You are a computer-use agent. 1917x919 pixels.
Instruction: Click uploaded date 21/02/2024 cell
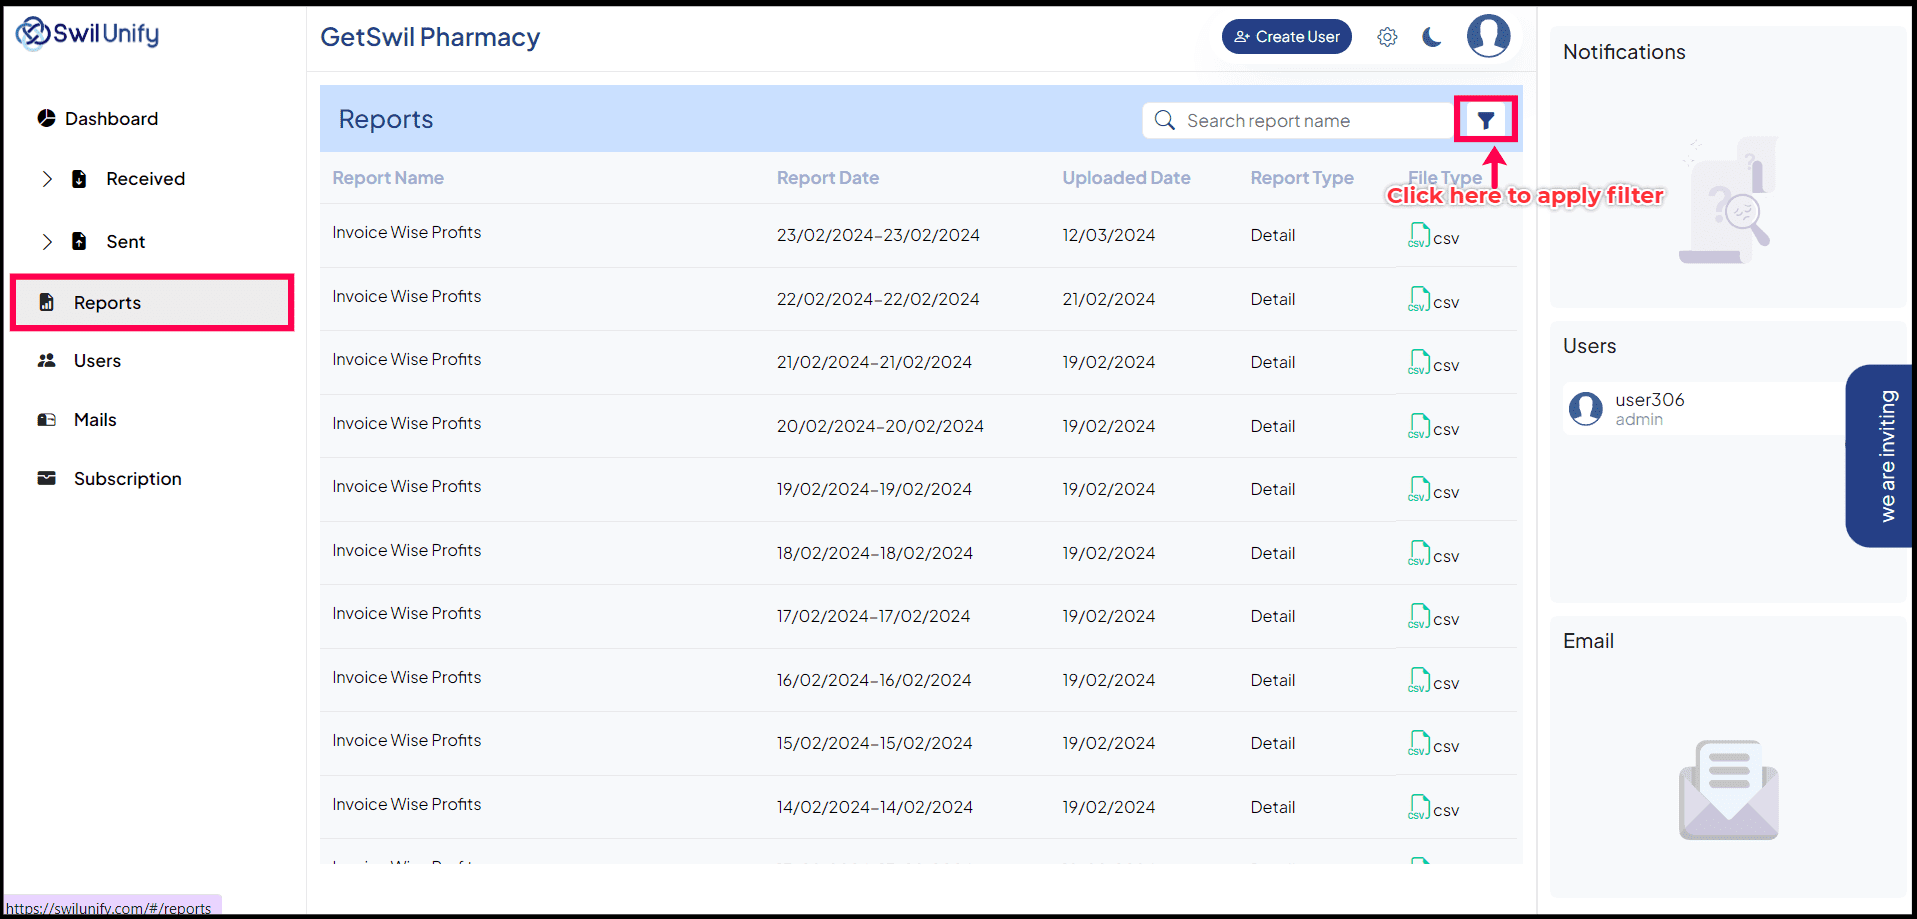pyautogui.click(x=1108, y=299)
